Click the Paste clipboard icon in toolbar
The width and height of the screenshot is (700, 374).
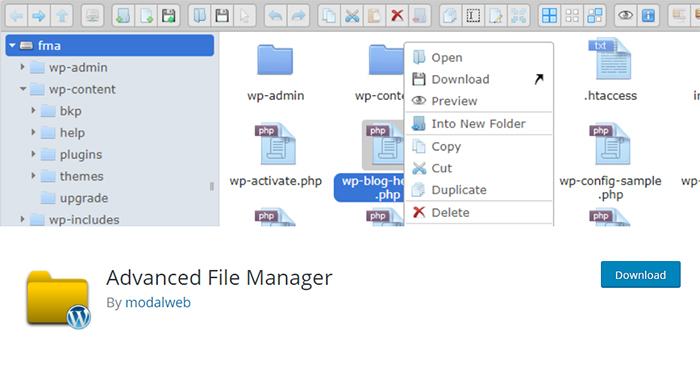tap(375, 16)
